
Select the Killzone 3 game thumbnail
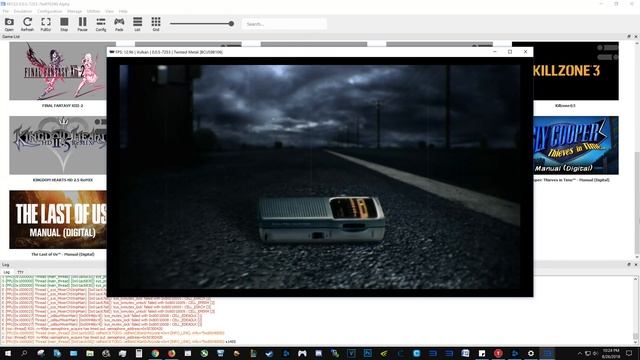pos(576,71)
